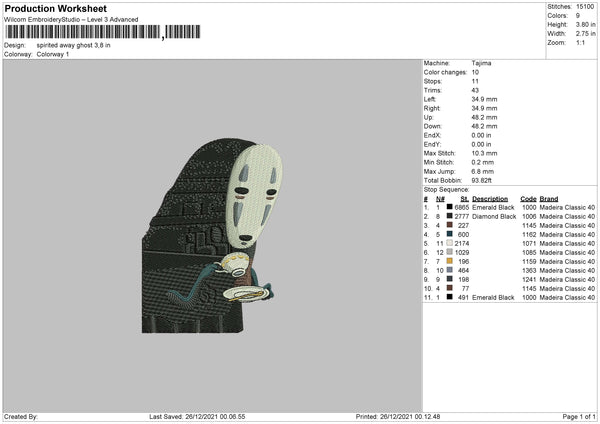The width and height of the screenshot is (600, 424).
Task: Click stitch count '6865' in row 1
Action: pyautogui.click(x=461, y=207)
